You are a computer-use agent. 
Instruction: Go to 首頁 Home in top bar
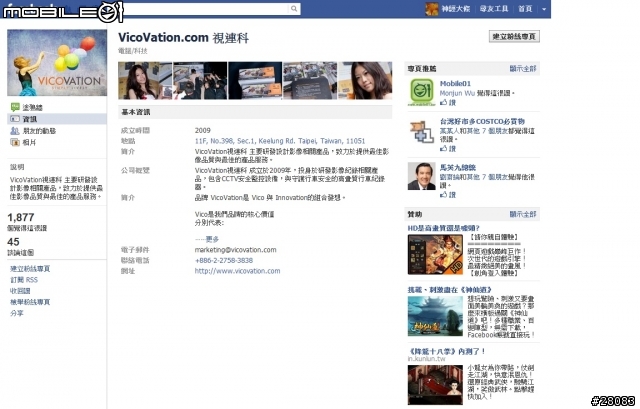[525, 9]
